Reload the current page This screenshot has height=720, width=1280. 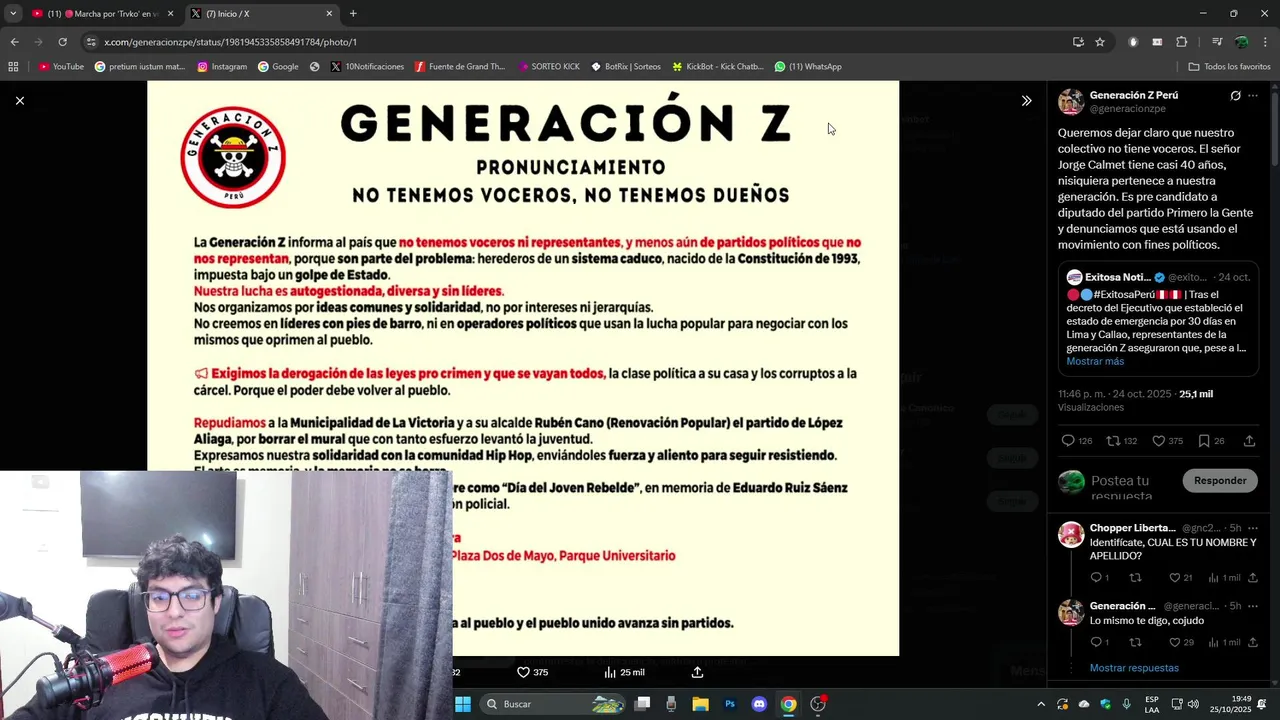pyautogui.click(x=62, y=42)
